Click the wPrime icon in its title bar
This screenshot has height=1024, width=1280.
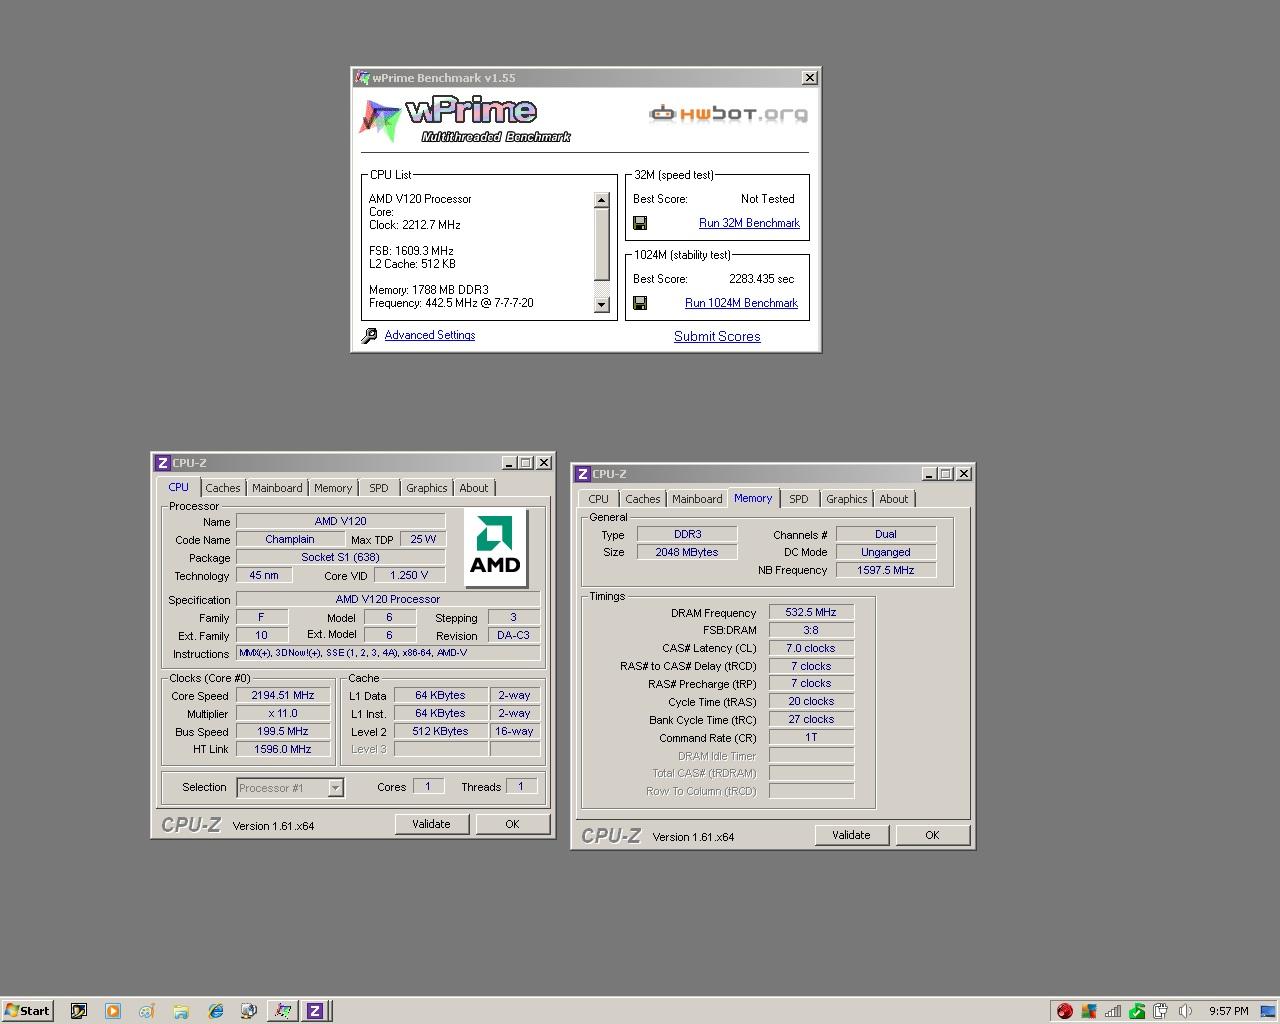[x=362, y=77]
